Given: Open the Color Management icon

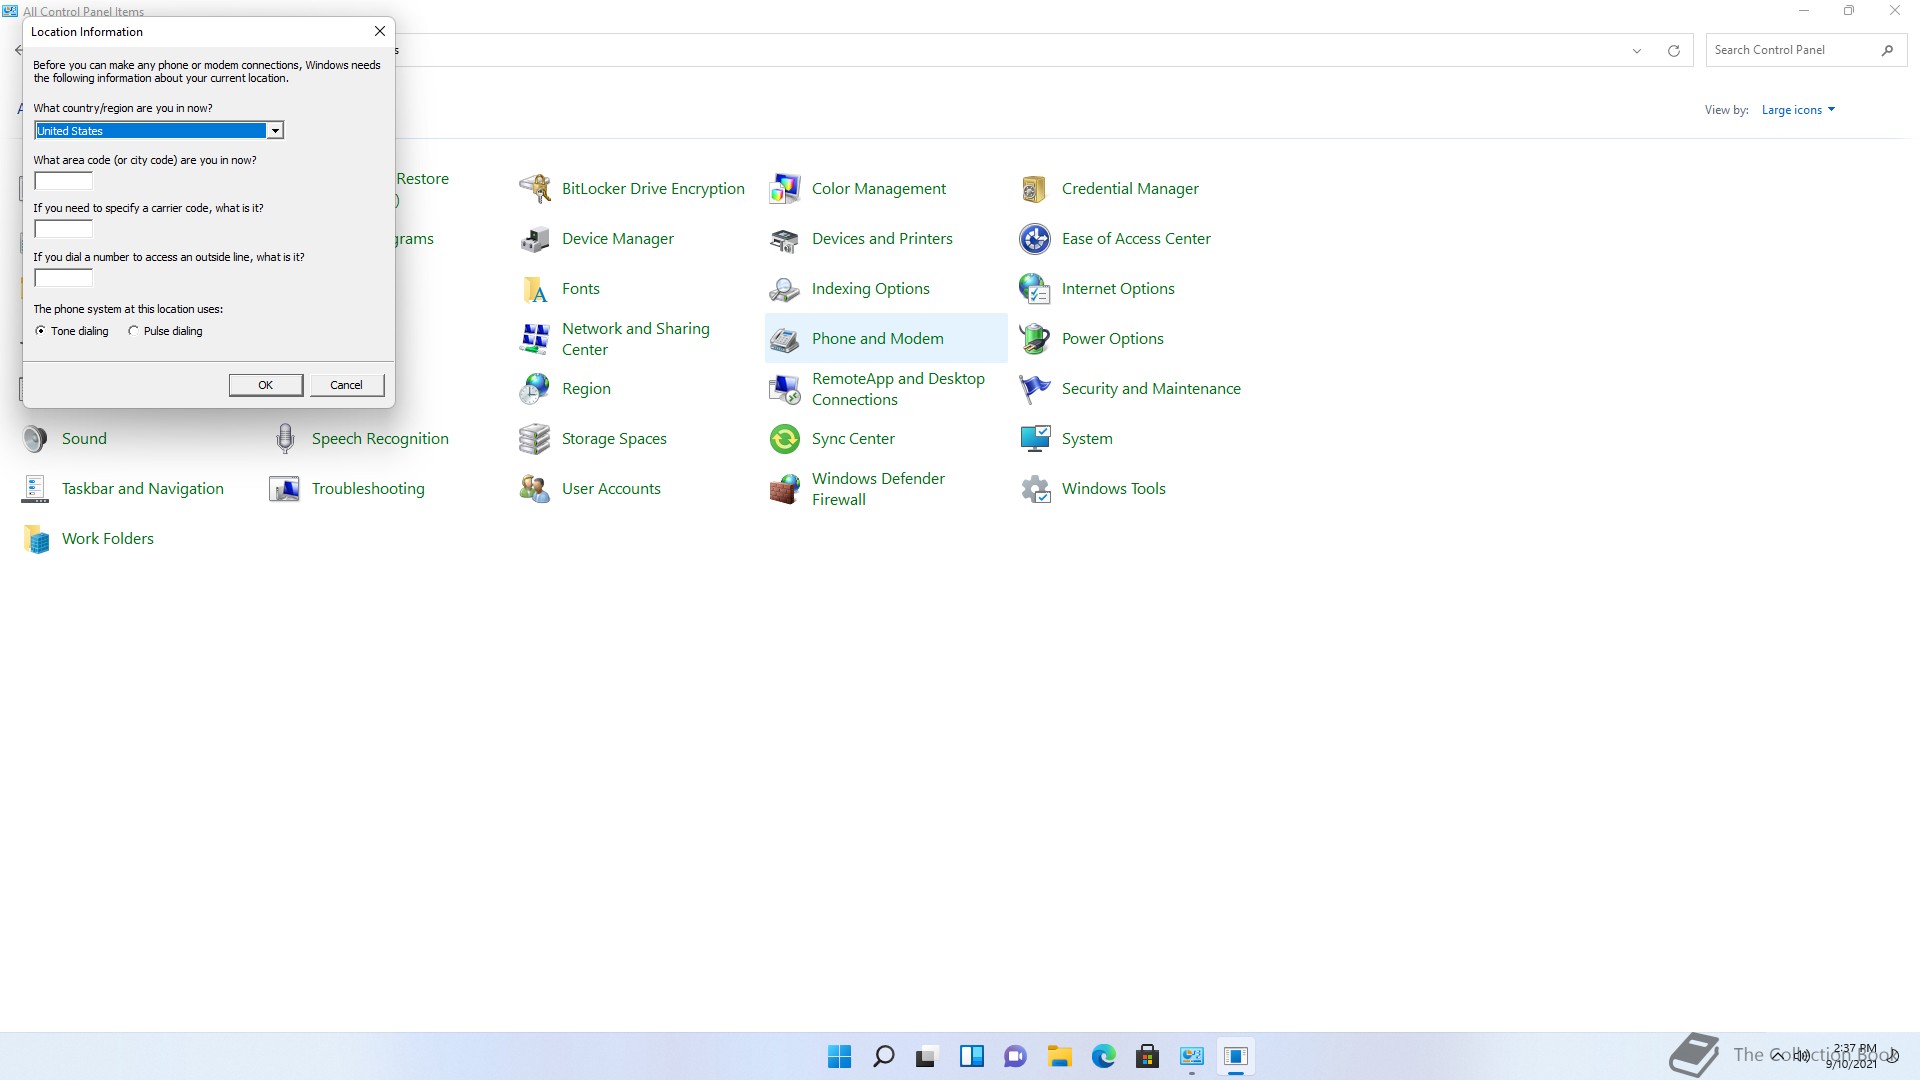Looking at the screenshot, I should 785,188.
